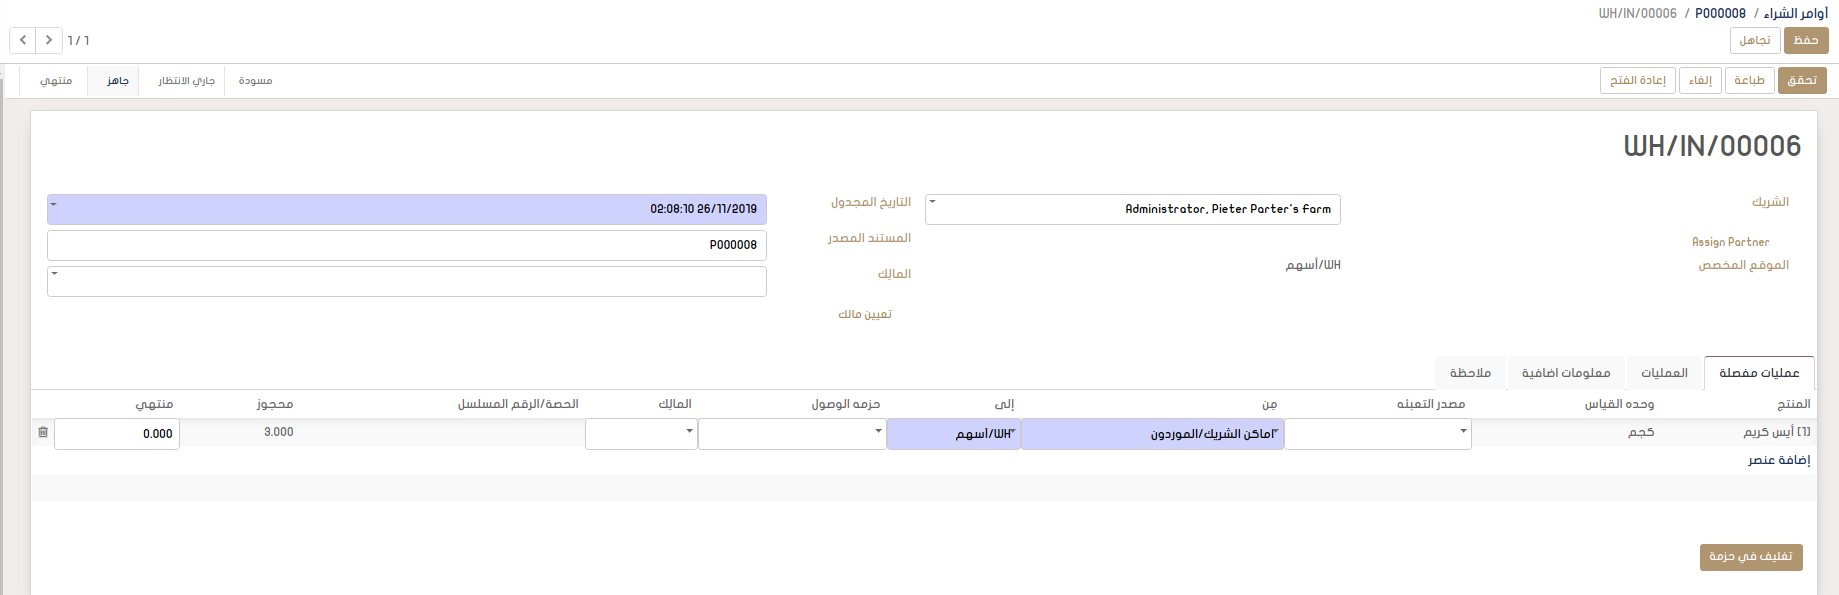Delete the ice cream product row

click(43, 433)
